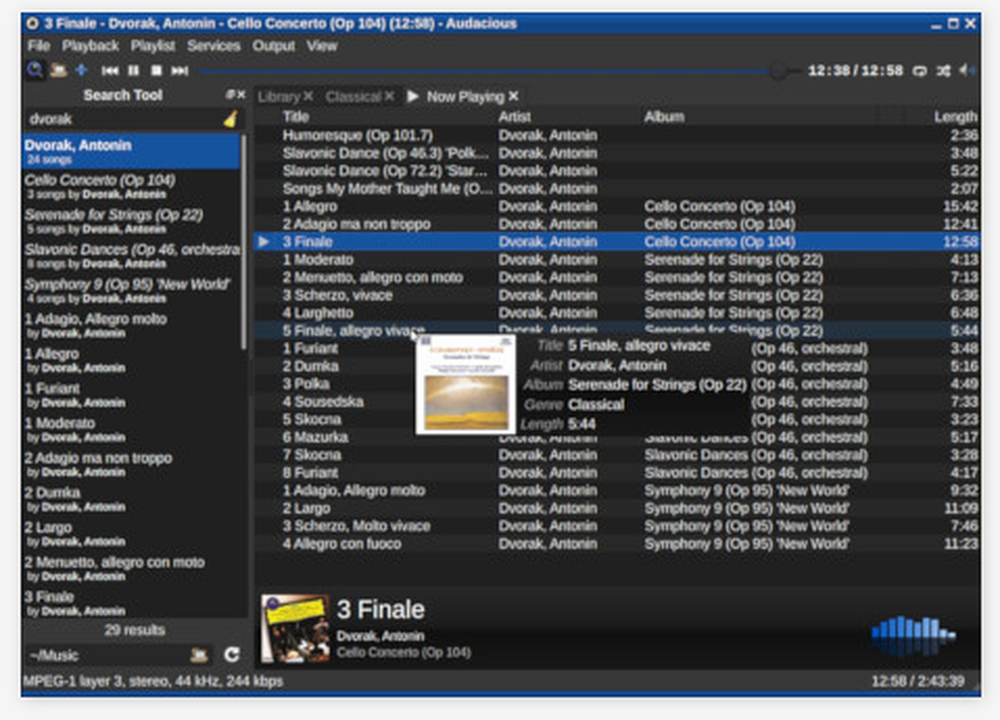The image size is (1000, 720).
Task: Click the volume speaker icon
Action: 966,70
